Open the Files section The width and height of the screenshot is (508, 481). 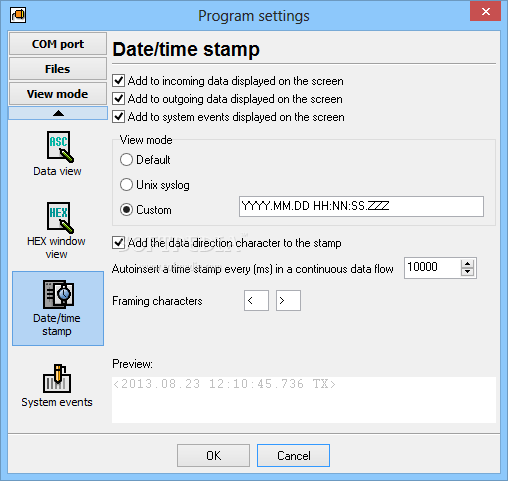coord(58,69)
